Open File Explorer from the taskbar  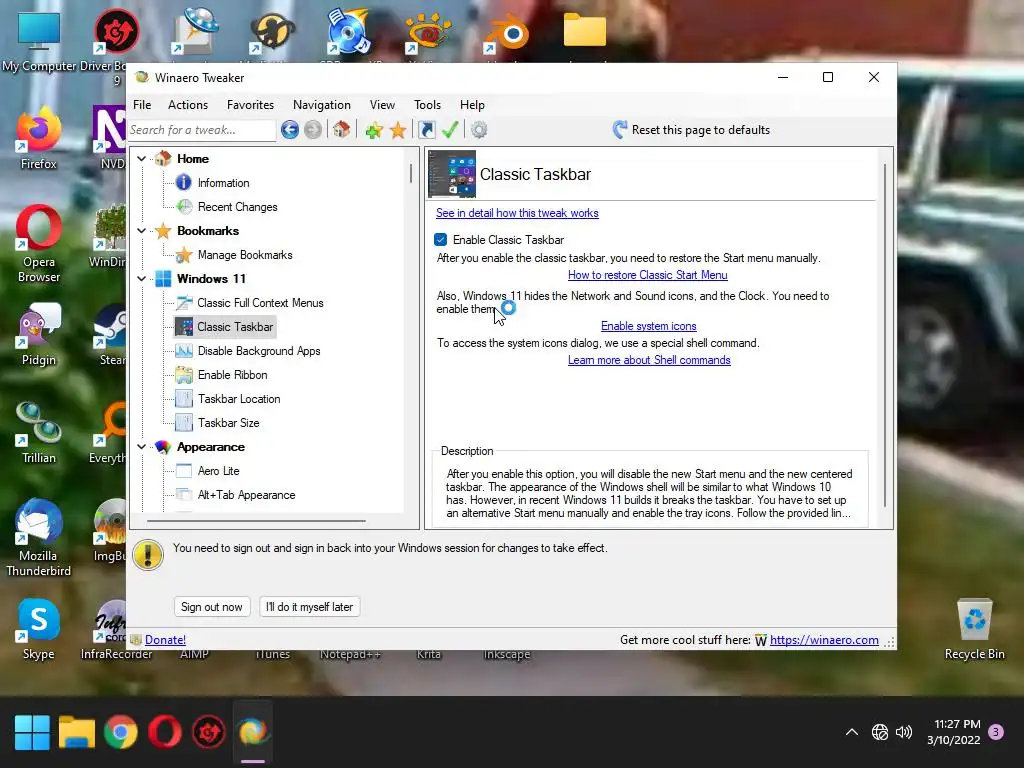(x=77, y=732)
